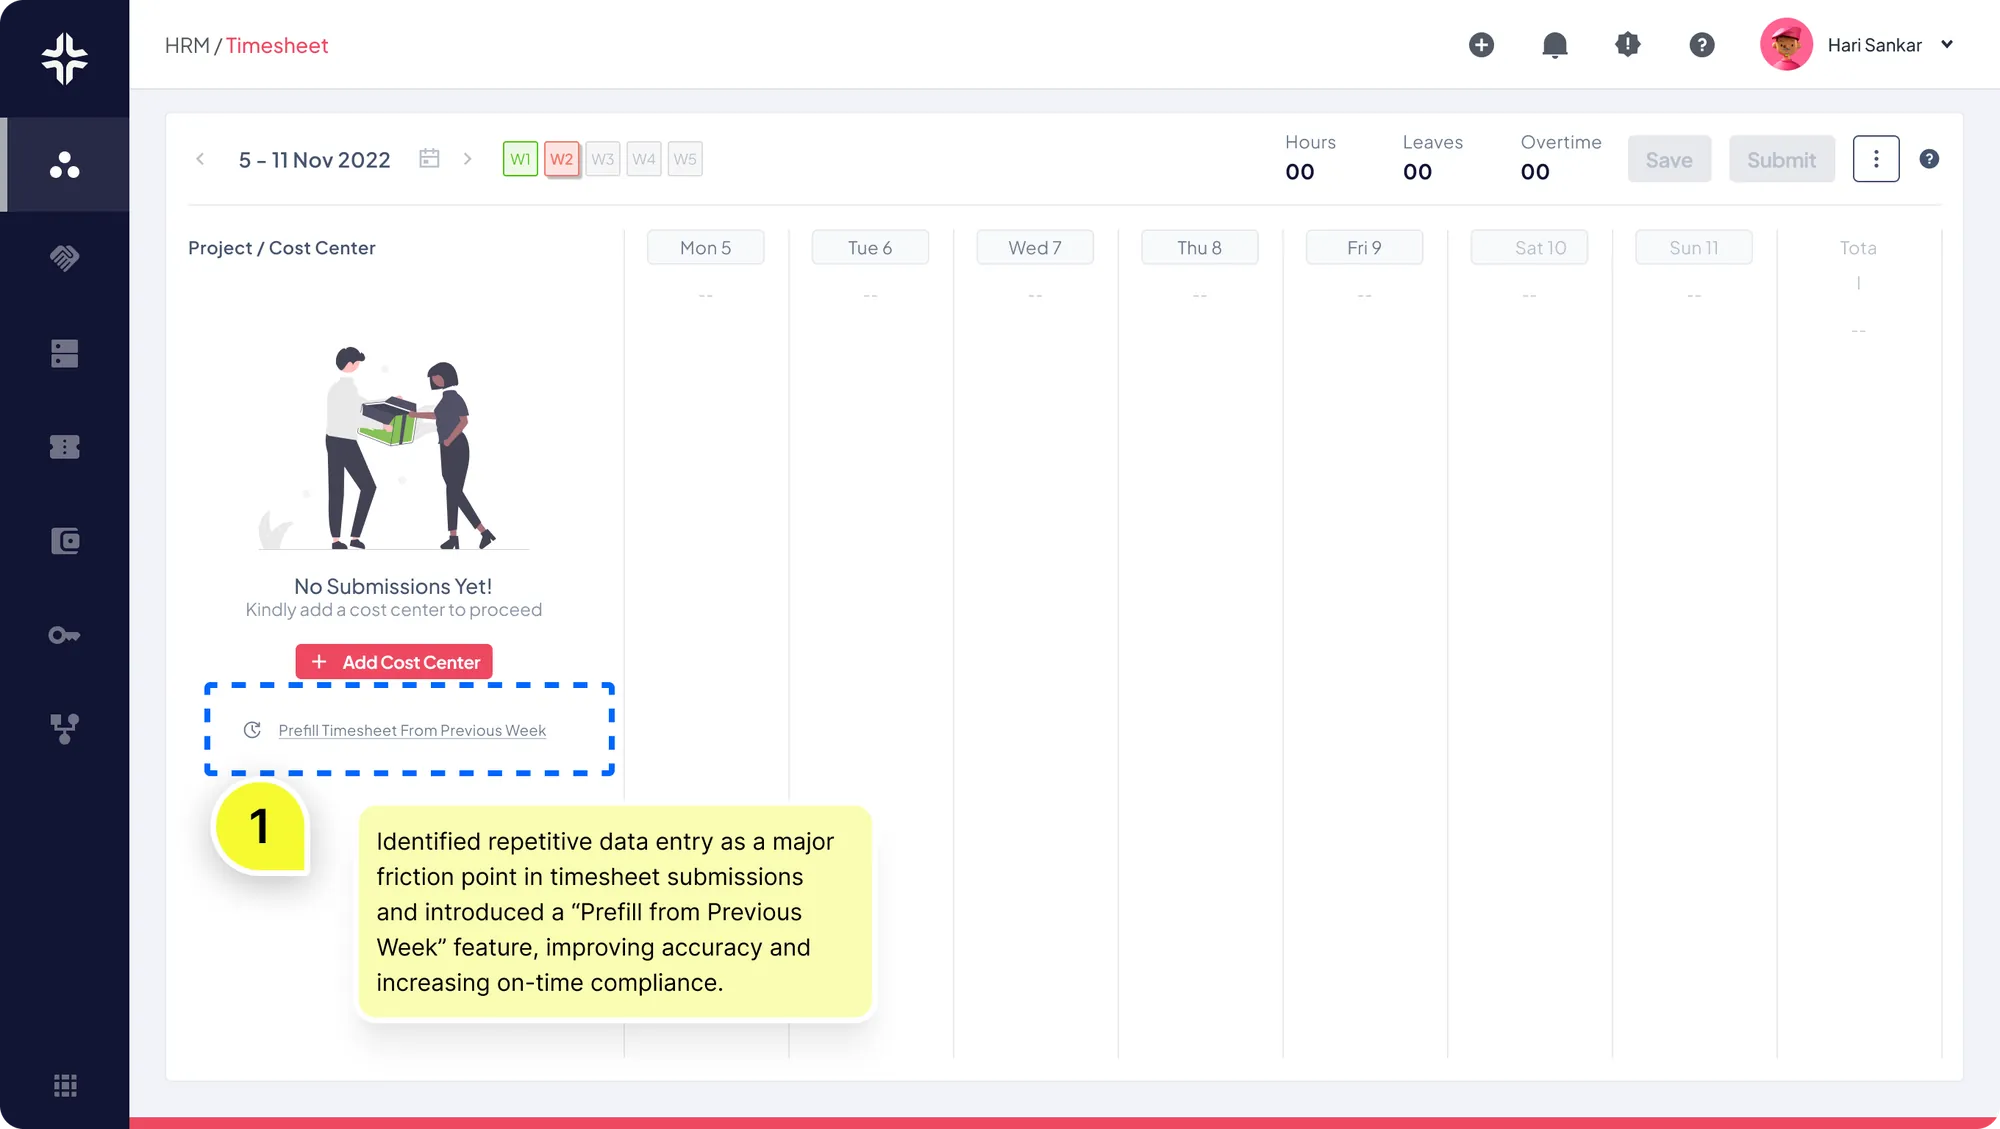Click the Sun 11 day header

tap(1694, 247)
